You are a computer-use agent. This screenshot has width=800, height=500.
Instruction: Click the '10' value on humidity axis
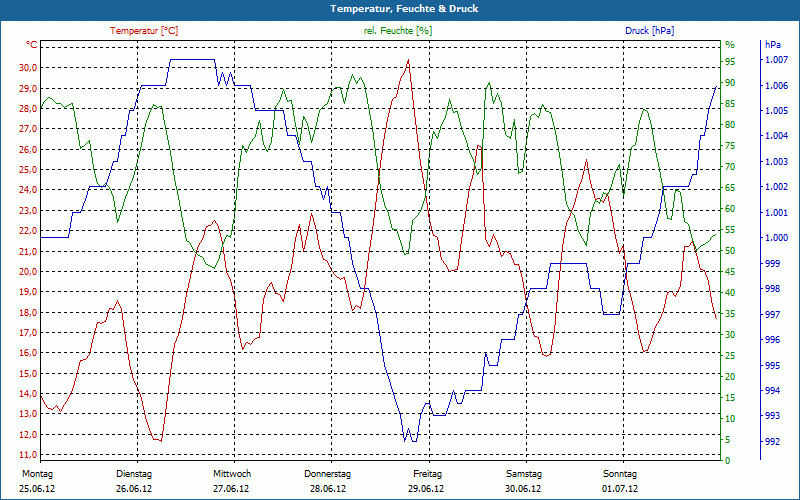[x=730, y=418]
